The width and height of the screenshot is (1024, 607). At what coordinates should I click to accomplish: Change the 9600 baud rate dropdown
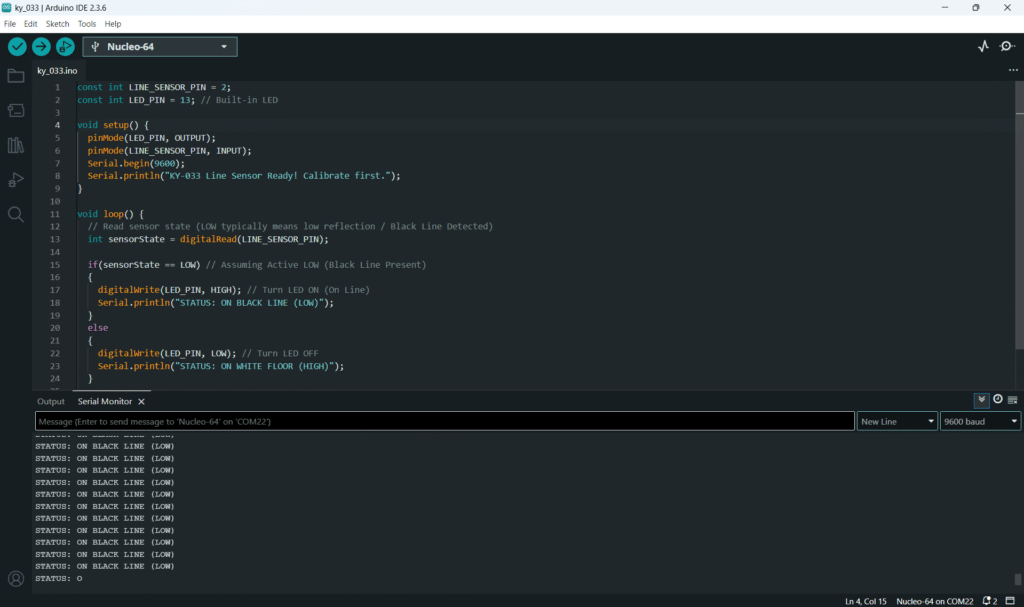point(980,422)
